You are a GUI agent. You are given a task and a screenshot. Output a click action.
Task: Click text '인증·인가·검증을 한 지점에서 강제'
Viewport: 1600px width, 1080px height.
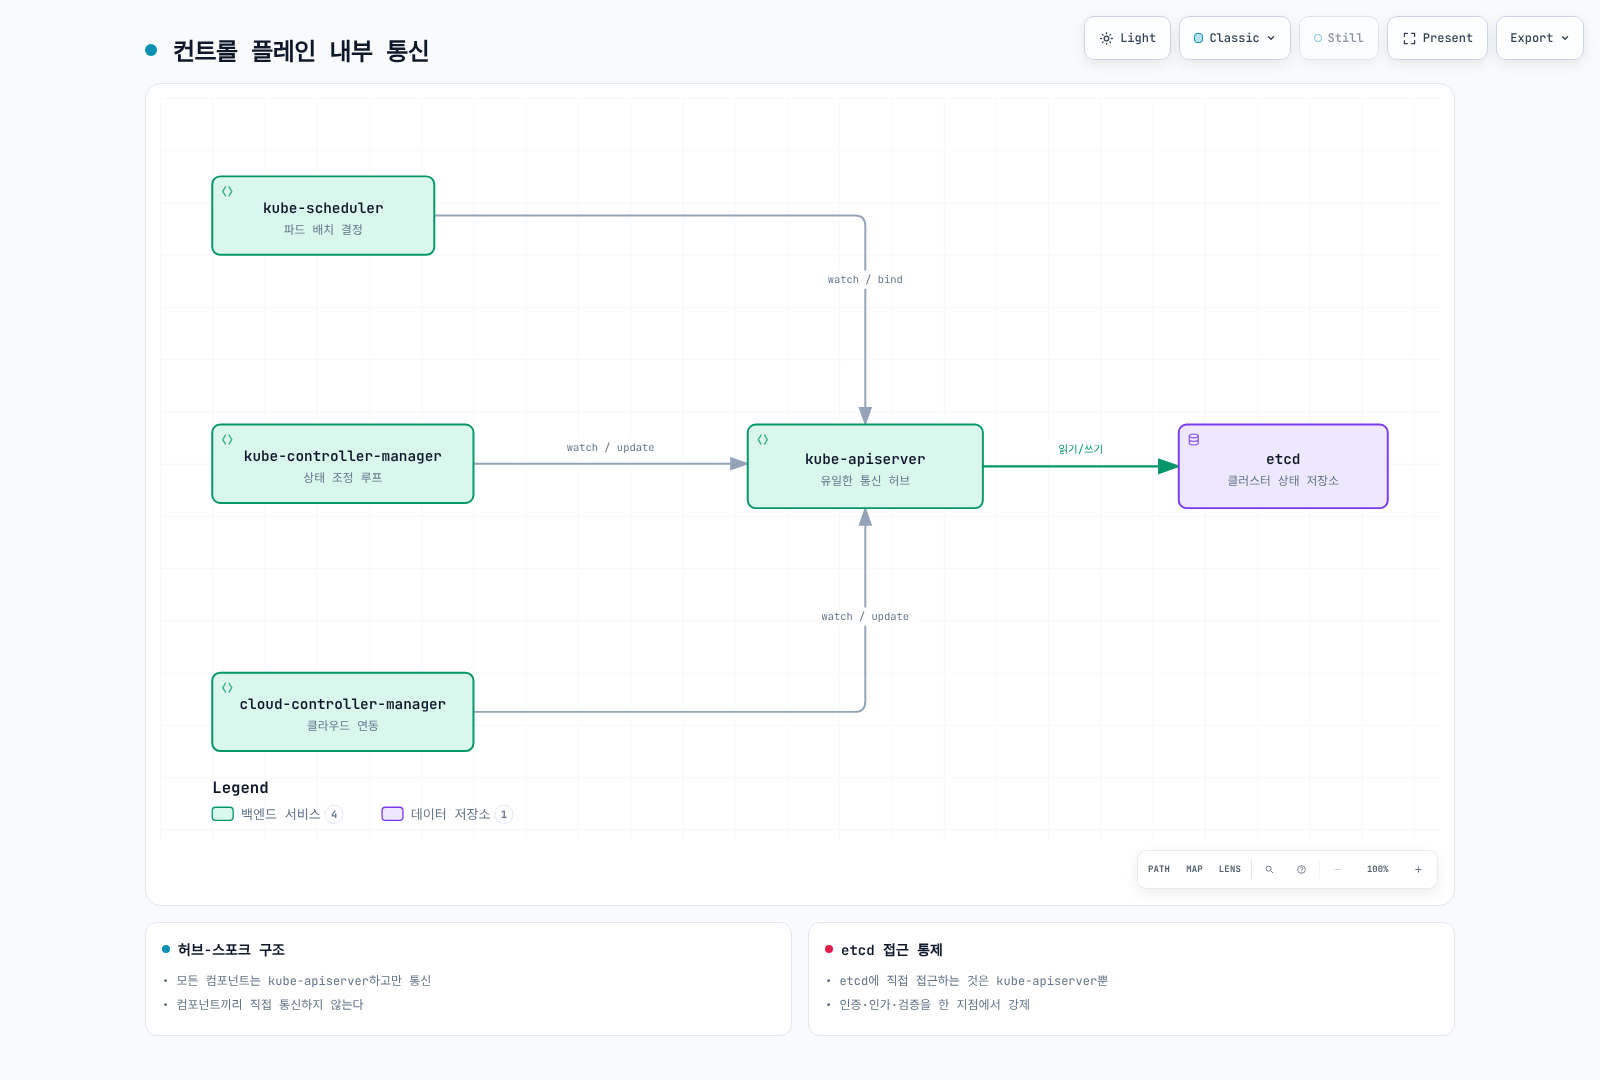click(x=934, y=1005)
